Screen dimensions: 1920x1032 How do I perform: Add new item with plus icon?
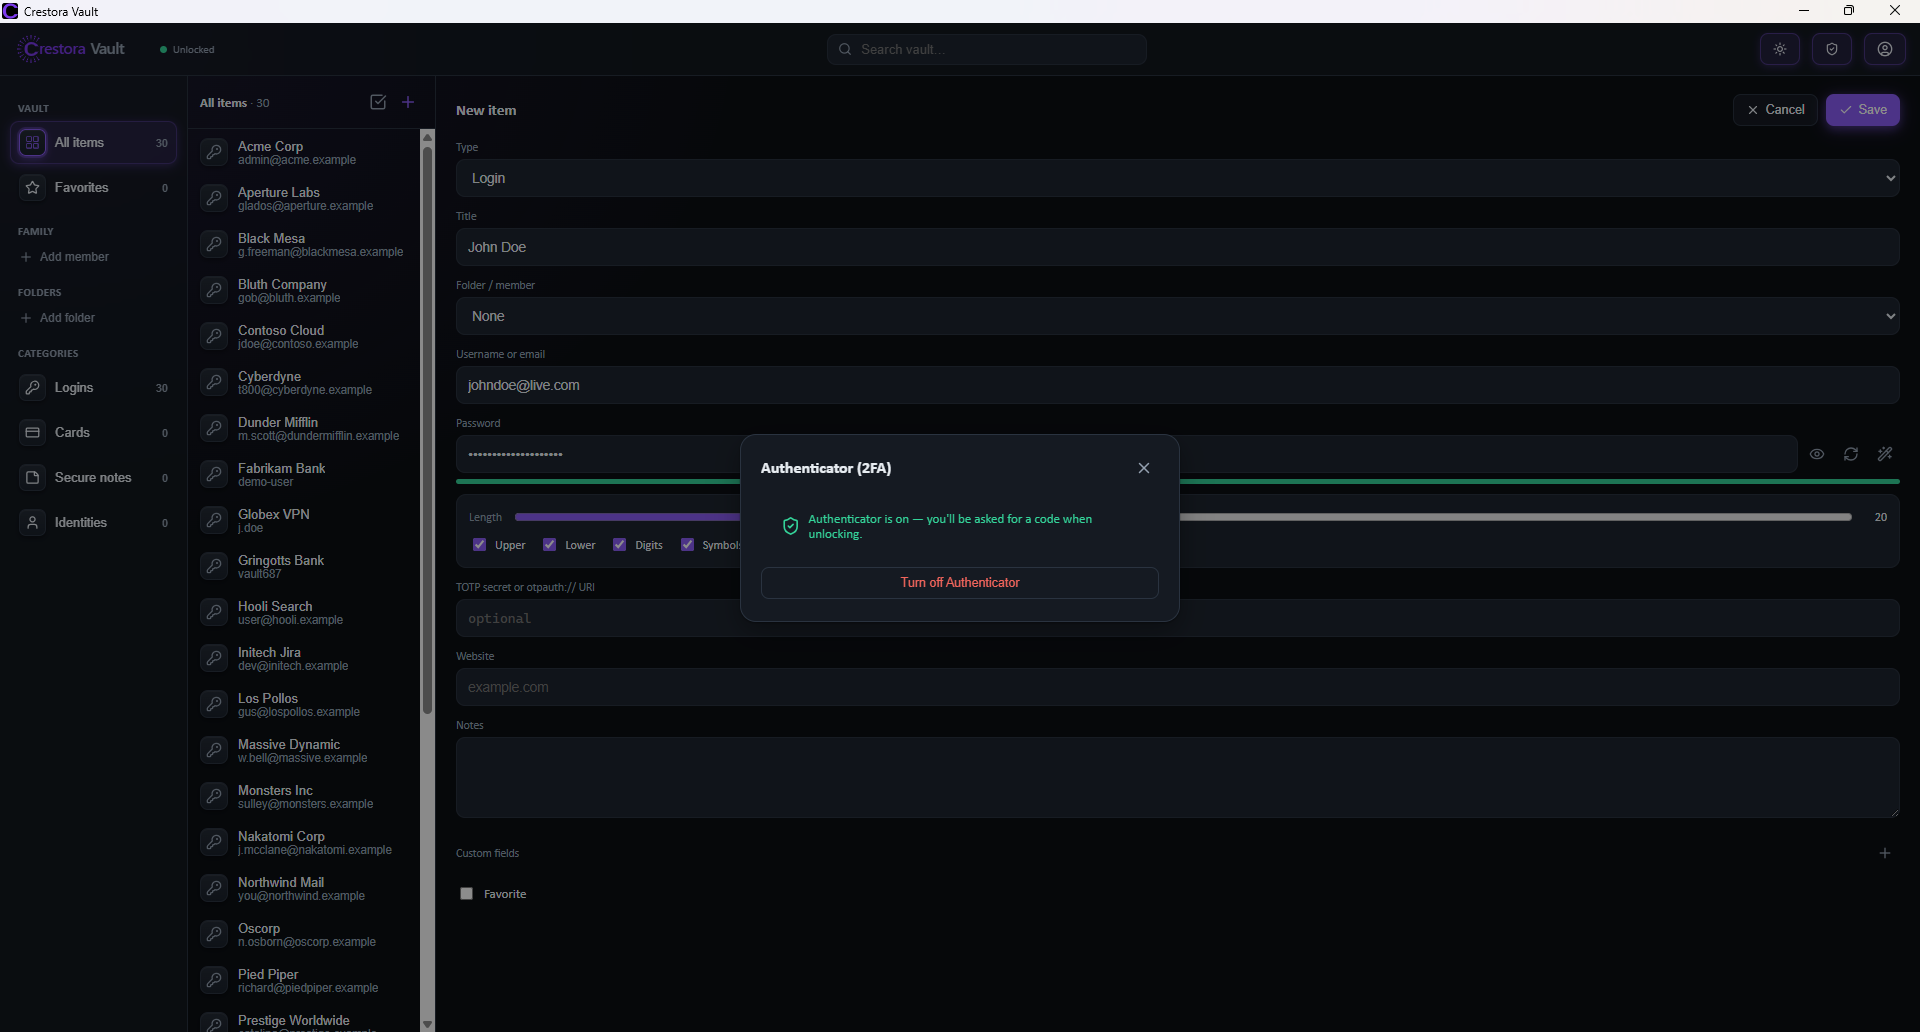(x=408, y=102)
